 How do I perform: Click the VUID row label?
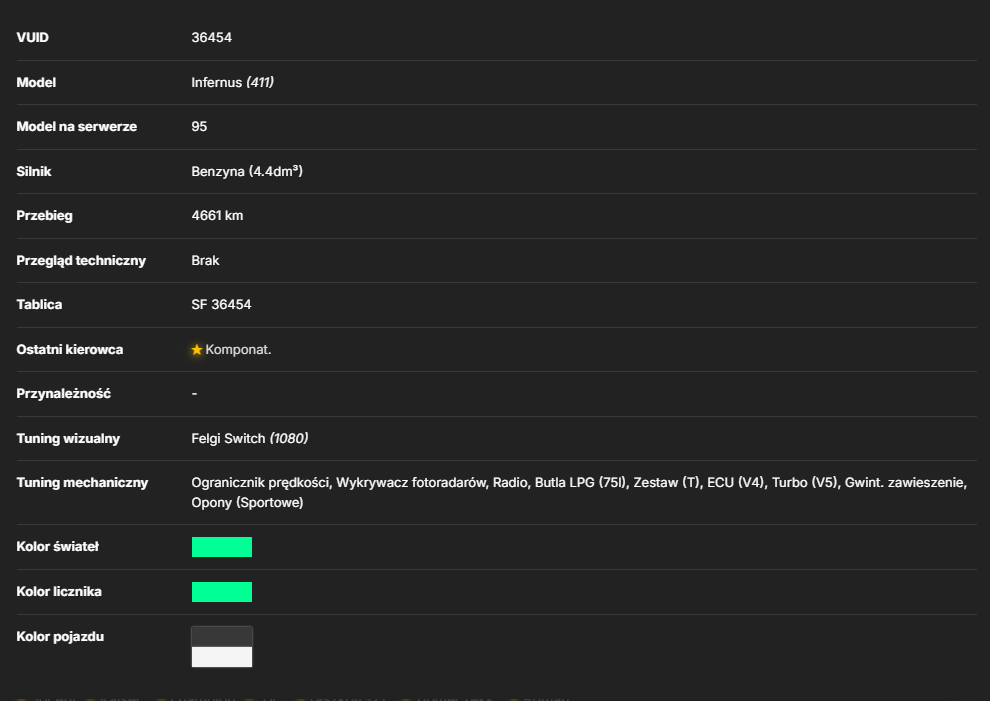(x=32, y=37)
